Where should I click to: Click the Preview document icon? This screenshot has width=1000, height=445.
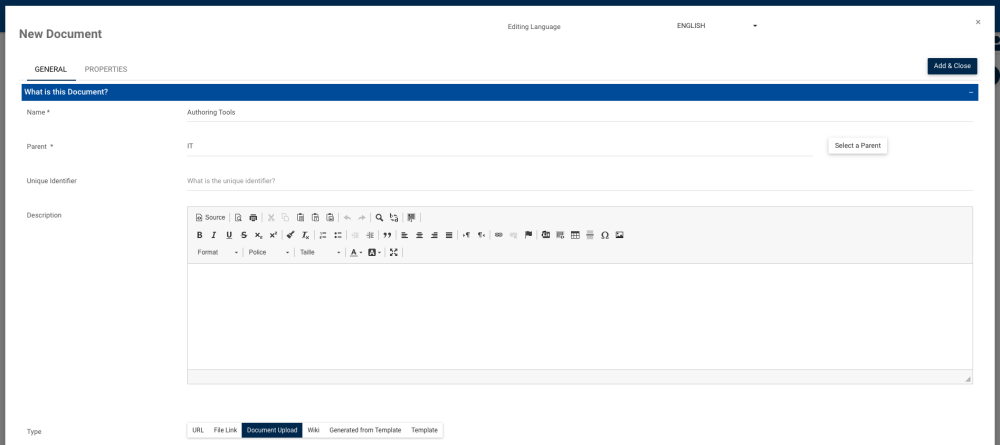click(x=238, y=217)
